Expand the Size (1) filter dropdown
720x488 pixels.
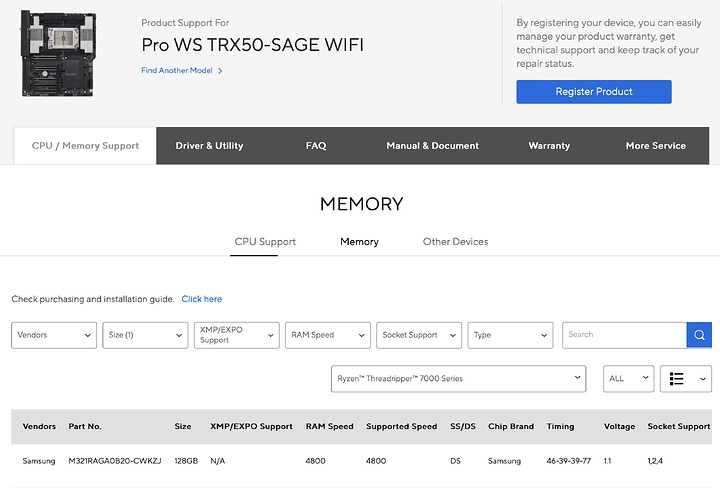145,335
